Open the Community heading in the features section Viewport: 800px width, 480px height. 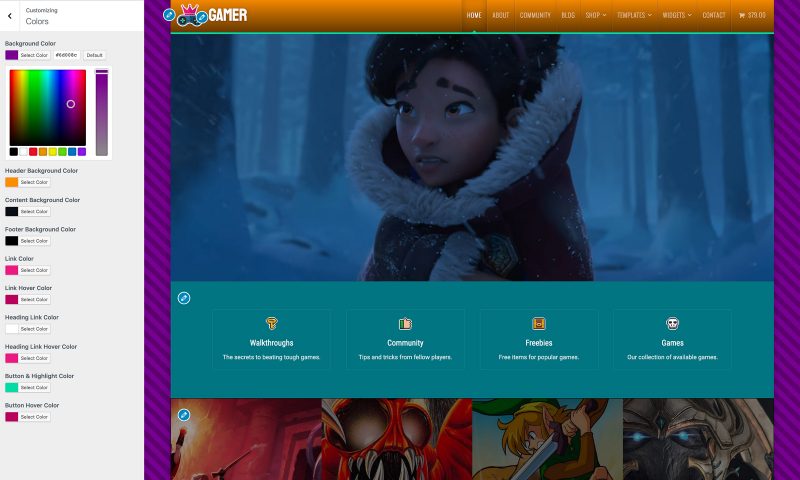[x=405, y=343]
